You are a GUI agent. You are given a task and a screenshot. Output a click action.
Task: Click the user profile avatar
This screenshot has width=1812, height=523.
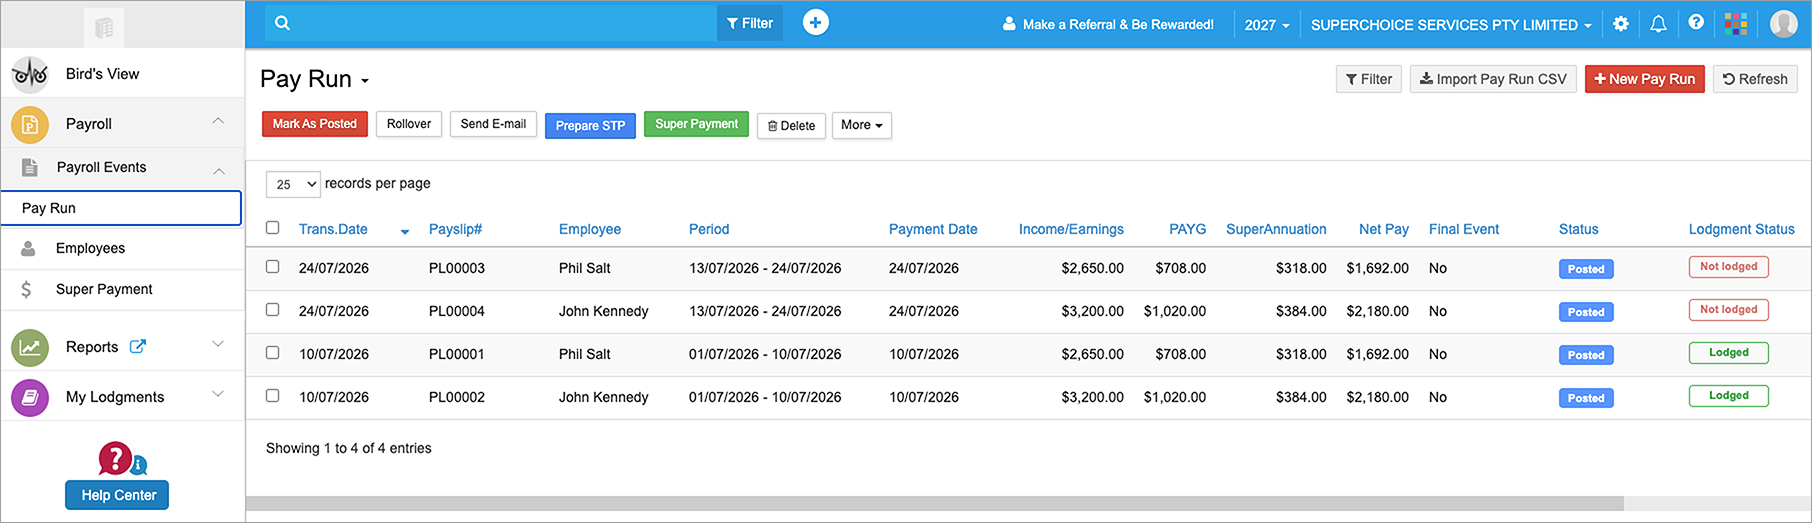point(1784,23)
